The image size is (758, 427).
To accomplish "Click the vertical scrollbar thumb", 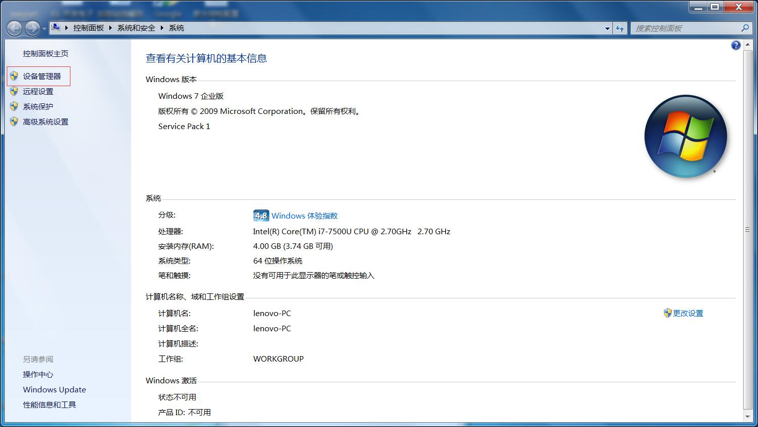I will point(748,230).
